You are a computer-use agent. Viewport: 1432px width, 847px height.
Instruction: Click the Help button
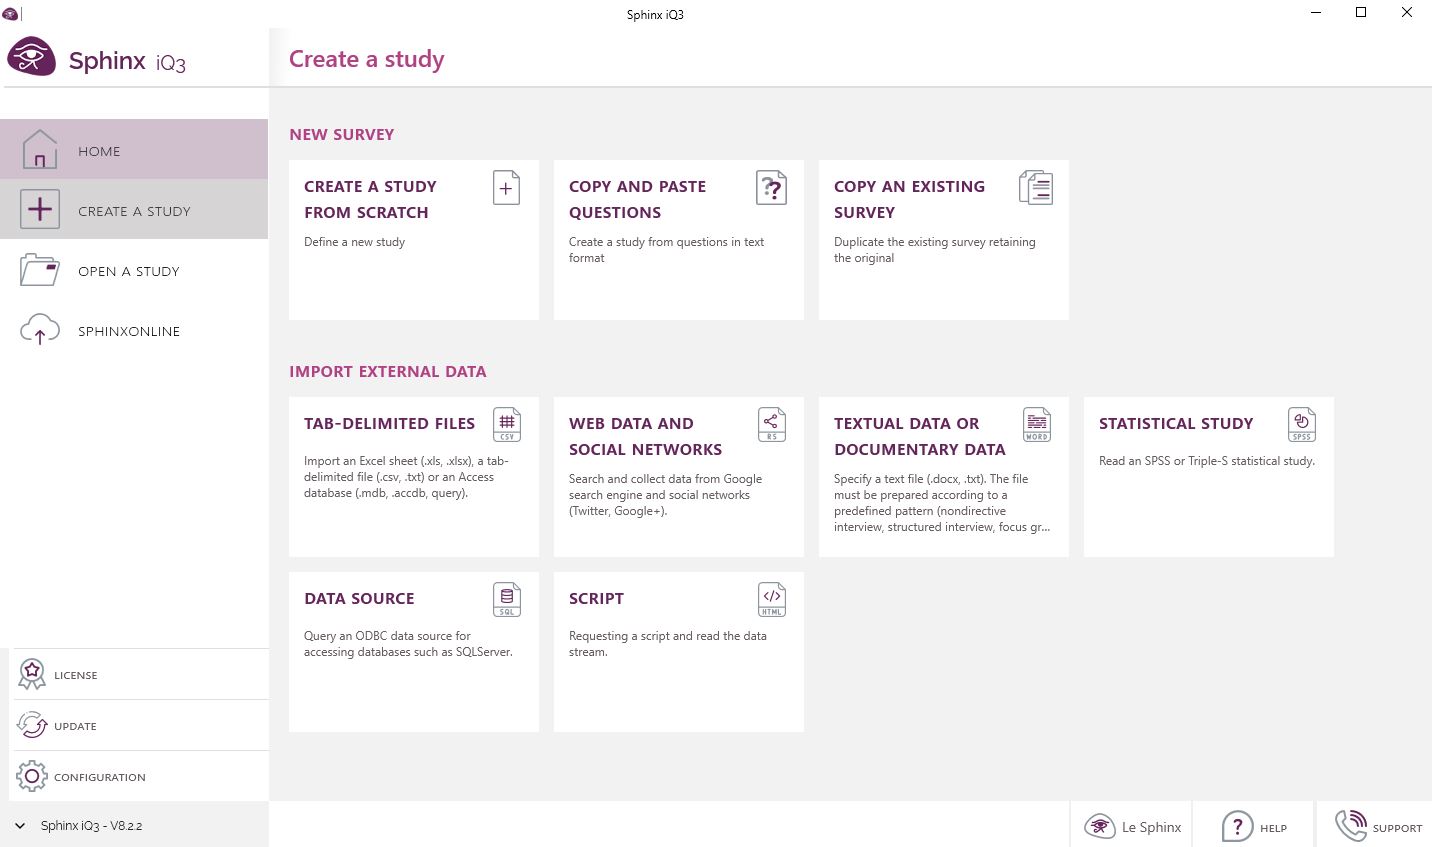tap(1253, 827)
